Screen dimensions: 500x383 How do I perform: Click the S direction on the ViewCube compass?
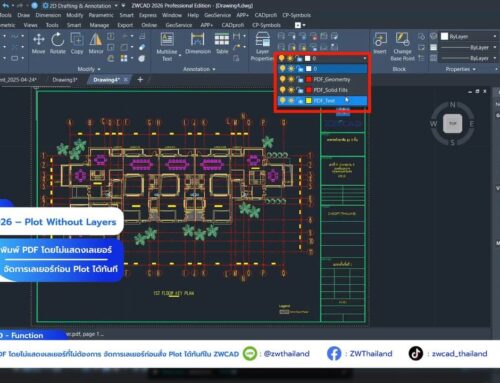point(453,142)
